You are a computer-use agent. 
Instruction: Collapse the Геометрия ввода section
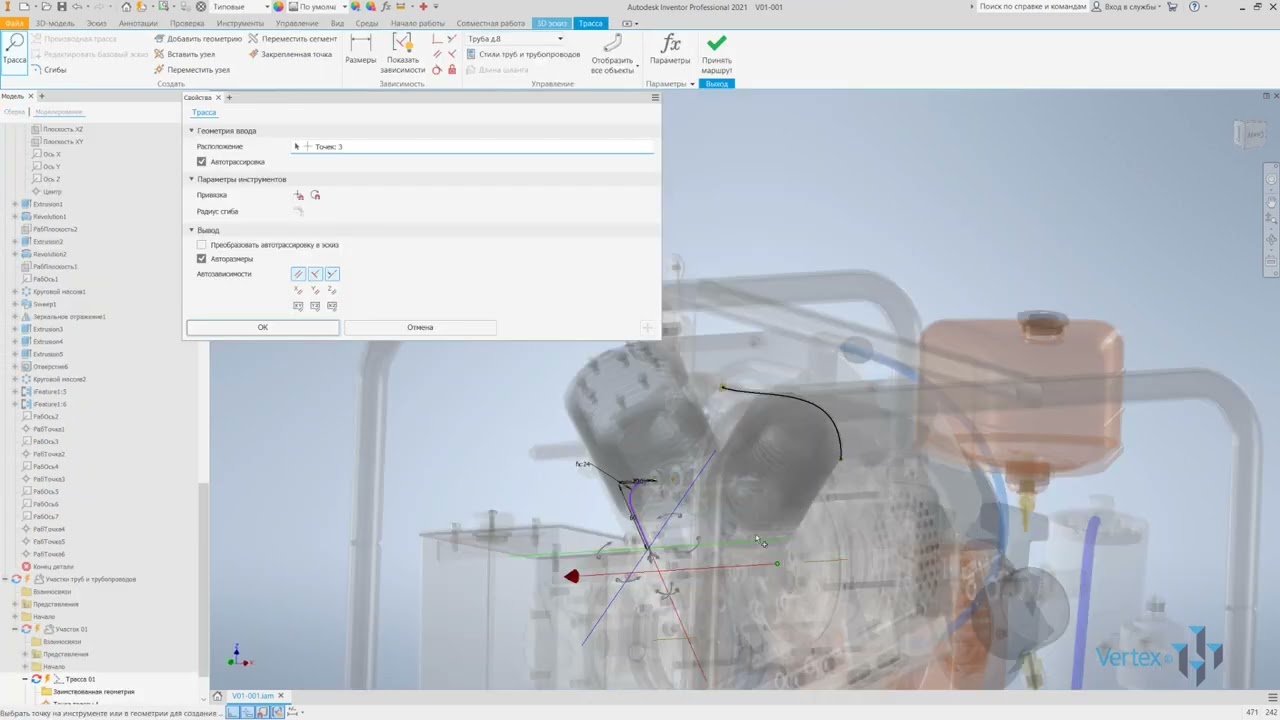(192, 131)
